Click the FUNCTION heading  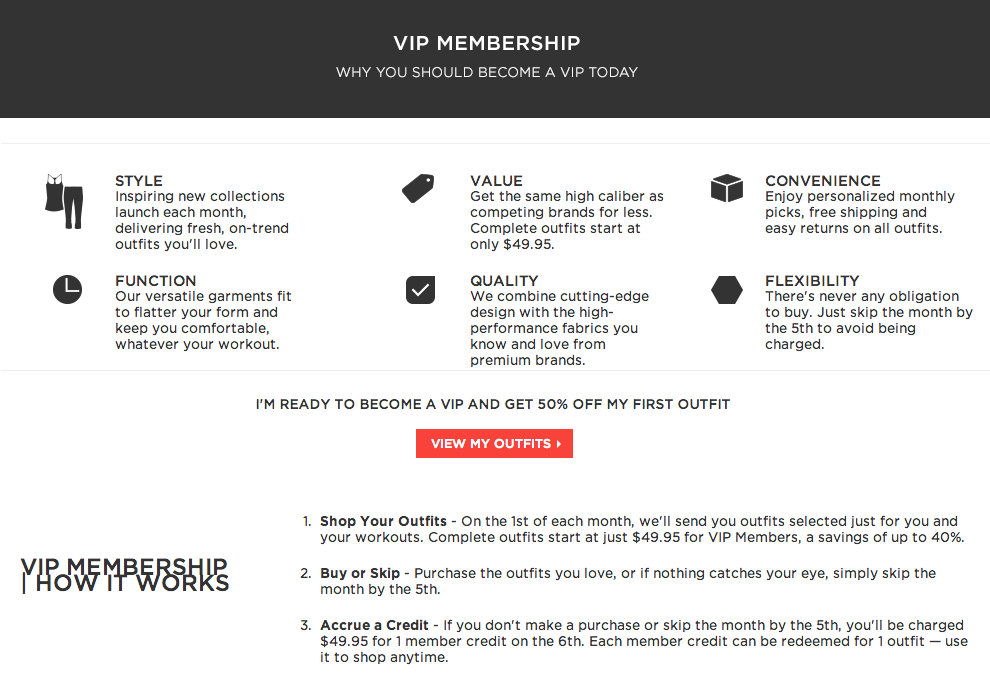click(x=155, y=281)
